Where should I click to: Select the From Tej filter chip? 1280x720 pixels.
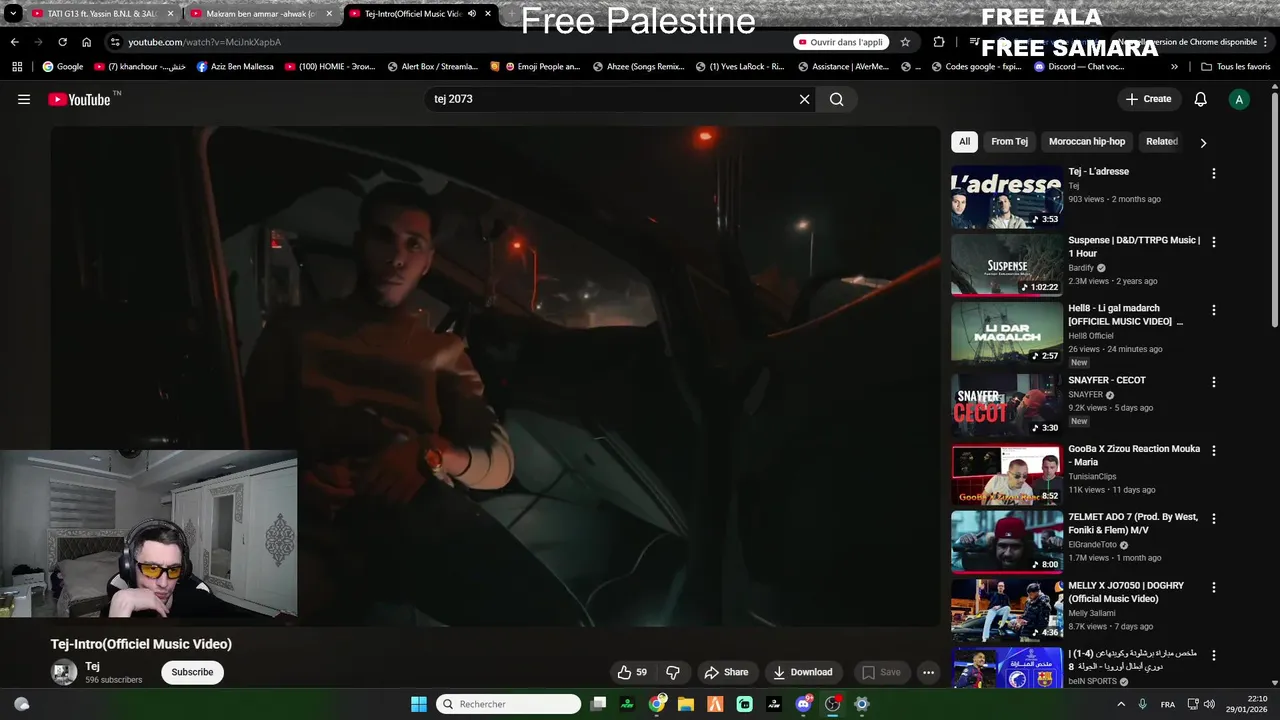[x=1009, y=142]
